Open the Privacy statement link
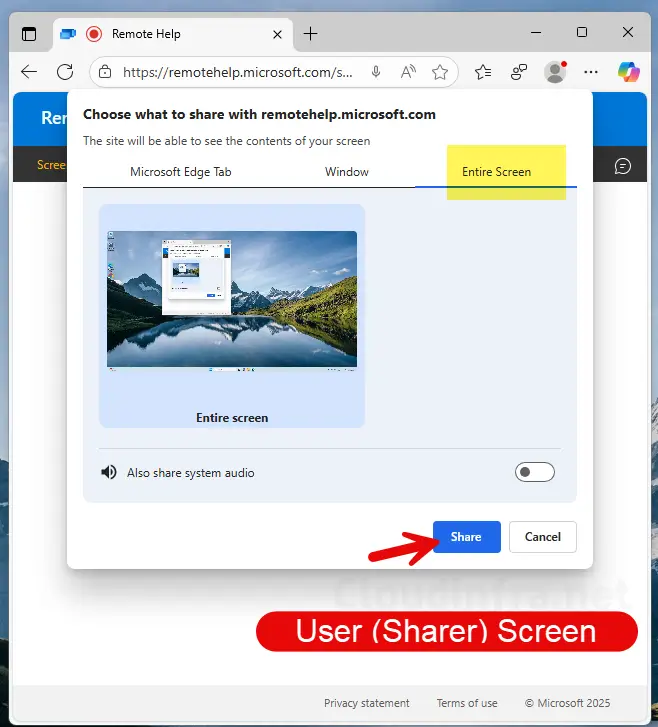Viewport: 658px width, 727px height. (367, 703)
